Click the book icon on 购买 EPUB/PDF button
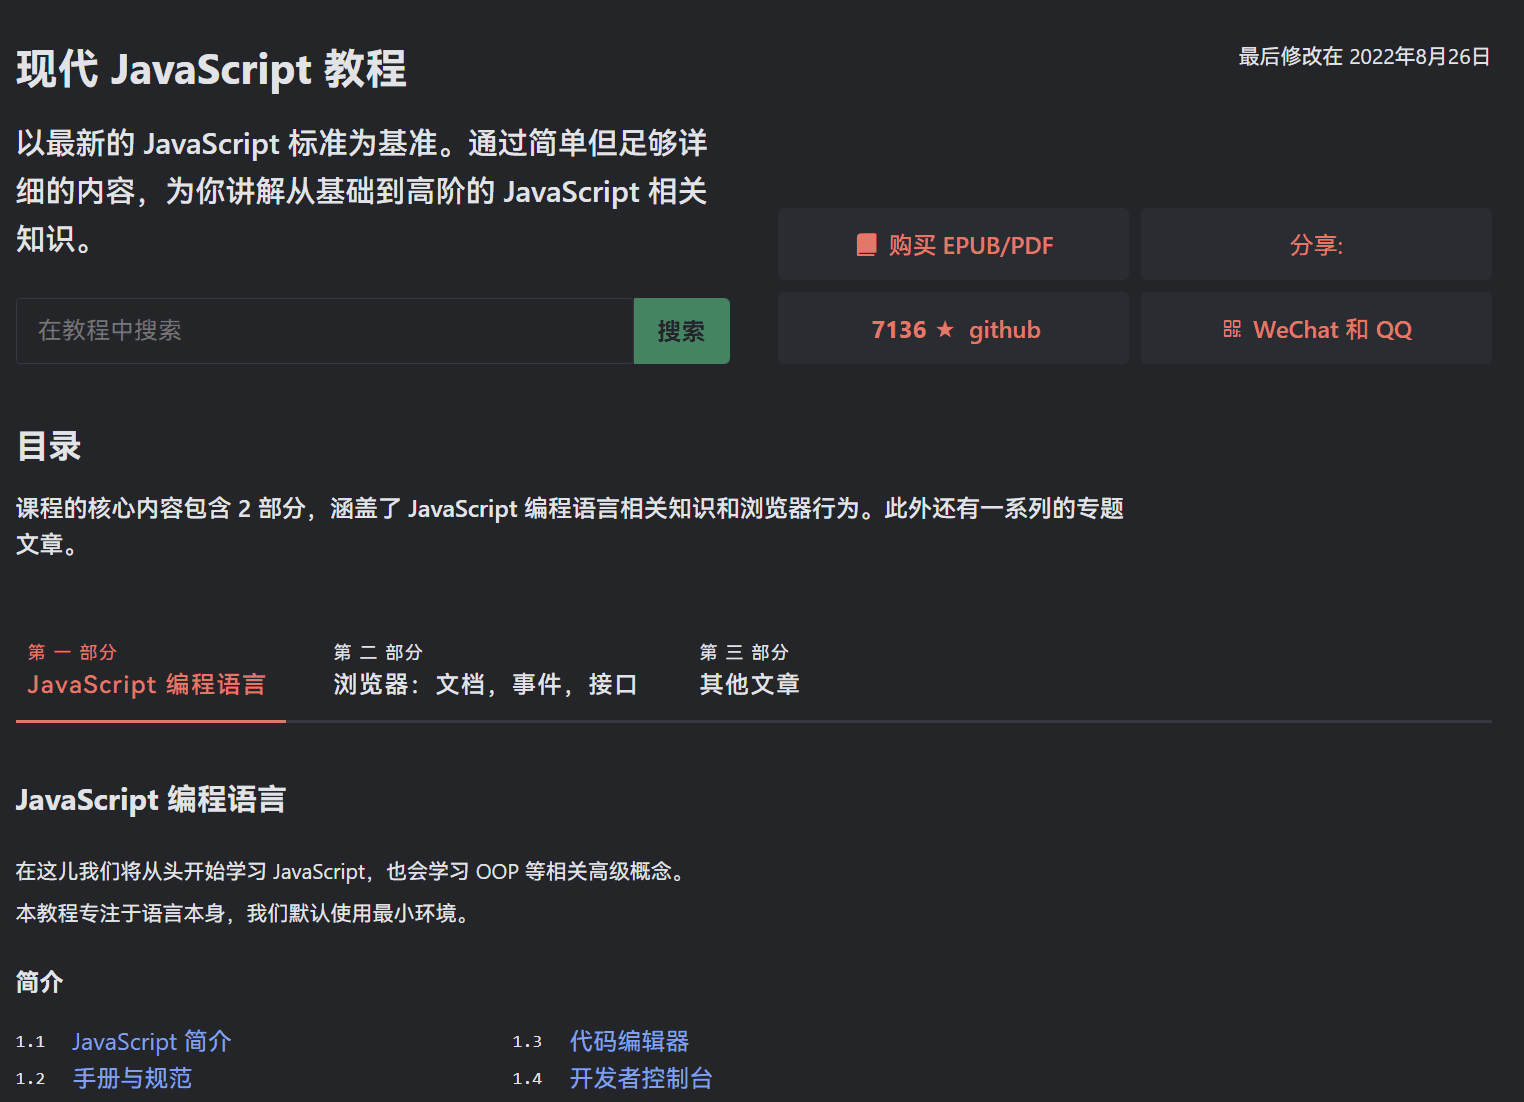The image size is (1524, 1102). (x=866, y=243)
